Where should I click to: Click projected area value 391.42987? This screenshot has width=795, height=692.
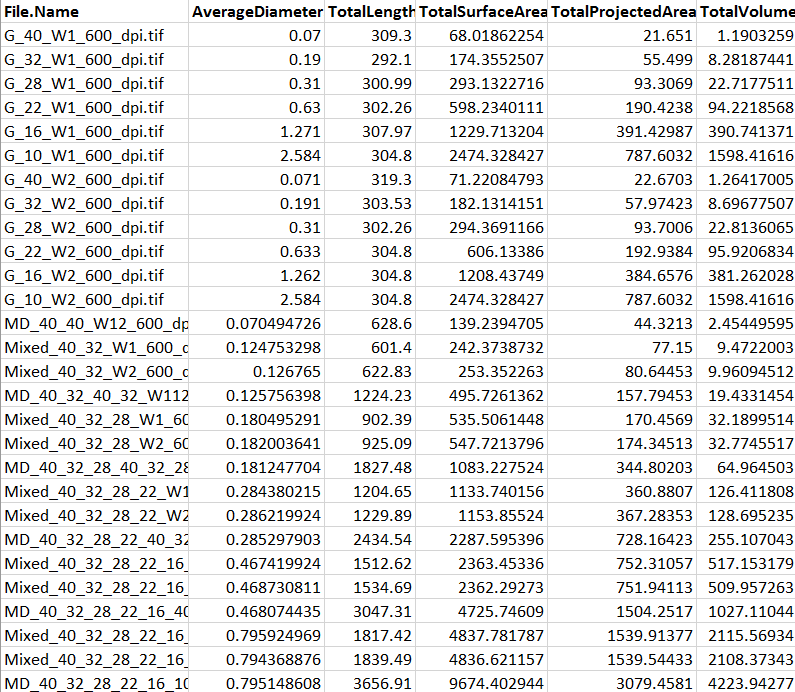click(622, 131)
